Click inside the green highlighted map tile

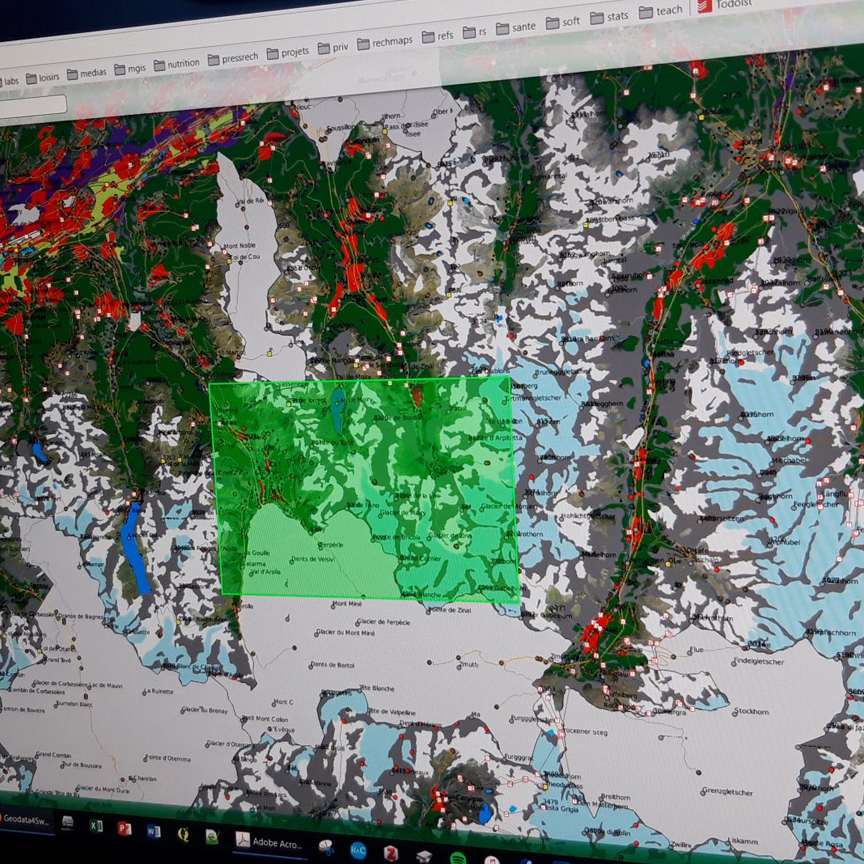(x=365, y=490)
